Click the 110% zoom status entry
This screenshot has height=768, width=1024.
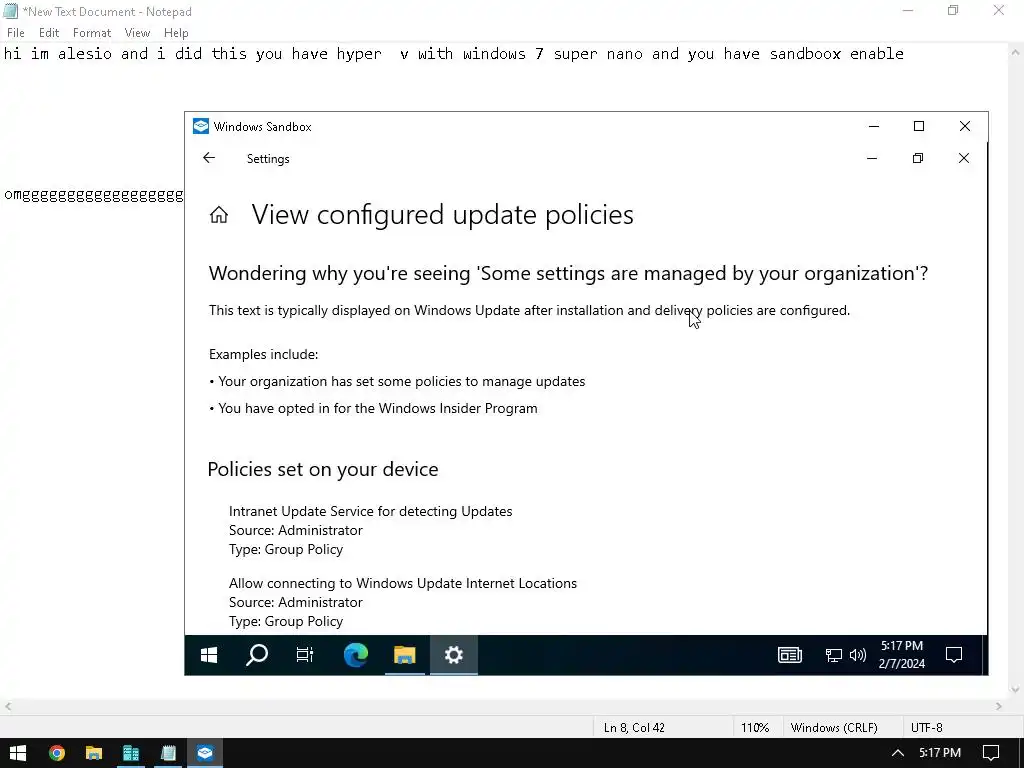755,728
